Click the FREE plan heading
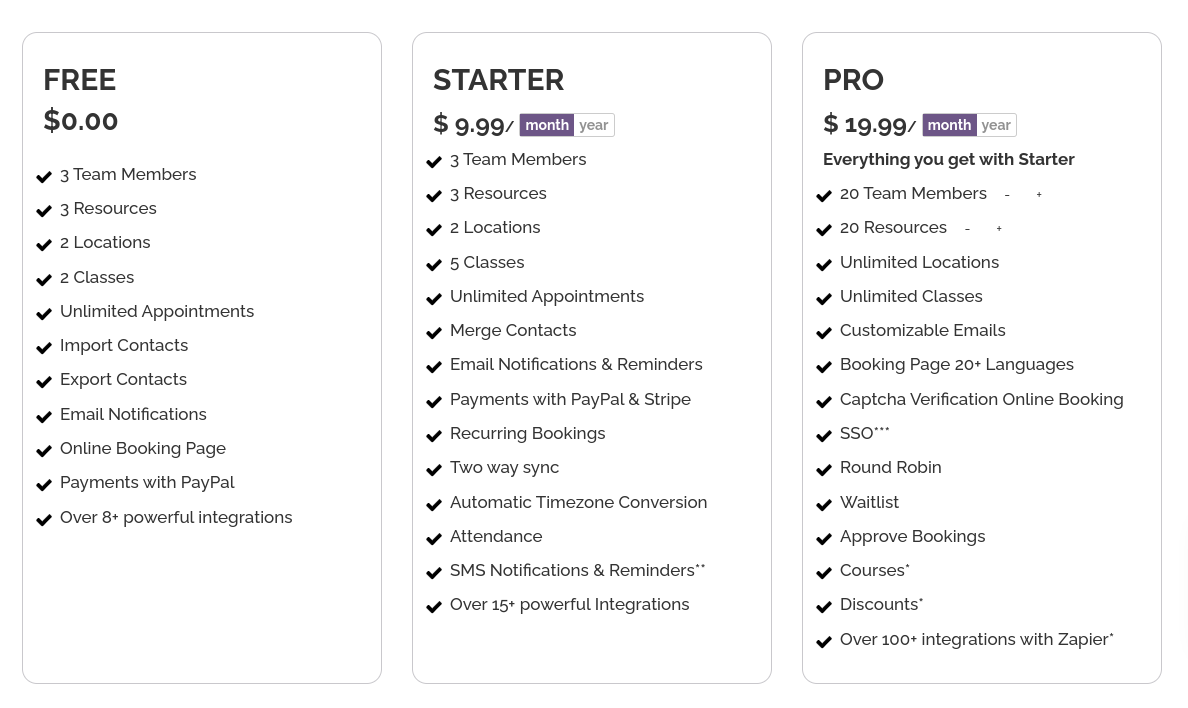The image size is (1188, 708). point(80,80)
